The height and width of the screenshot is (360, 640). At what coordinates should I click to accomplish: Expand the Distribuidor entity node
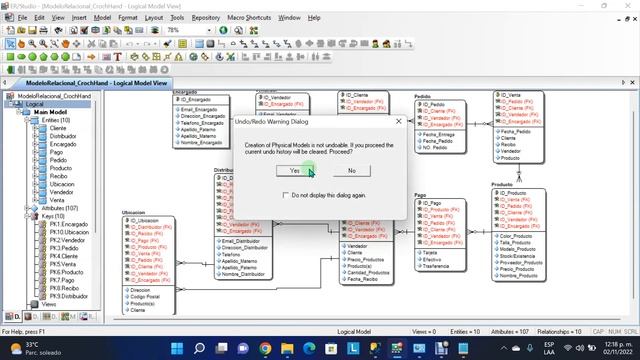(x=35, y=136)
